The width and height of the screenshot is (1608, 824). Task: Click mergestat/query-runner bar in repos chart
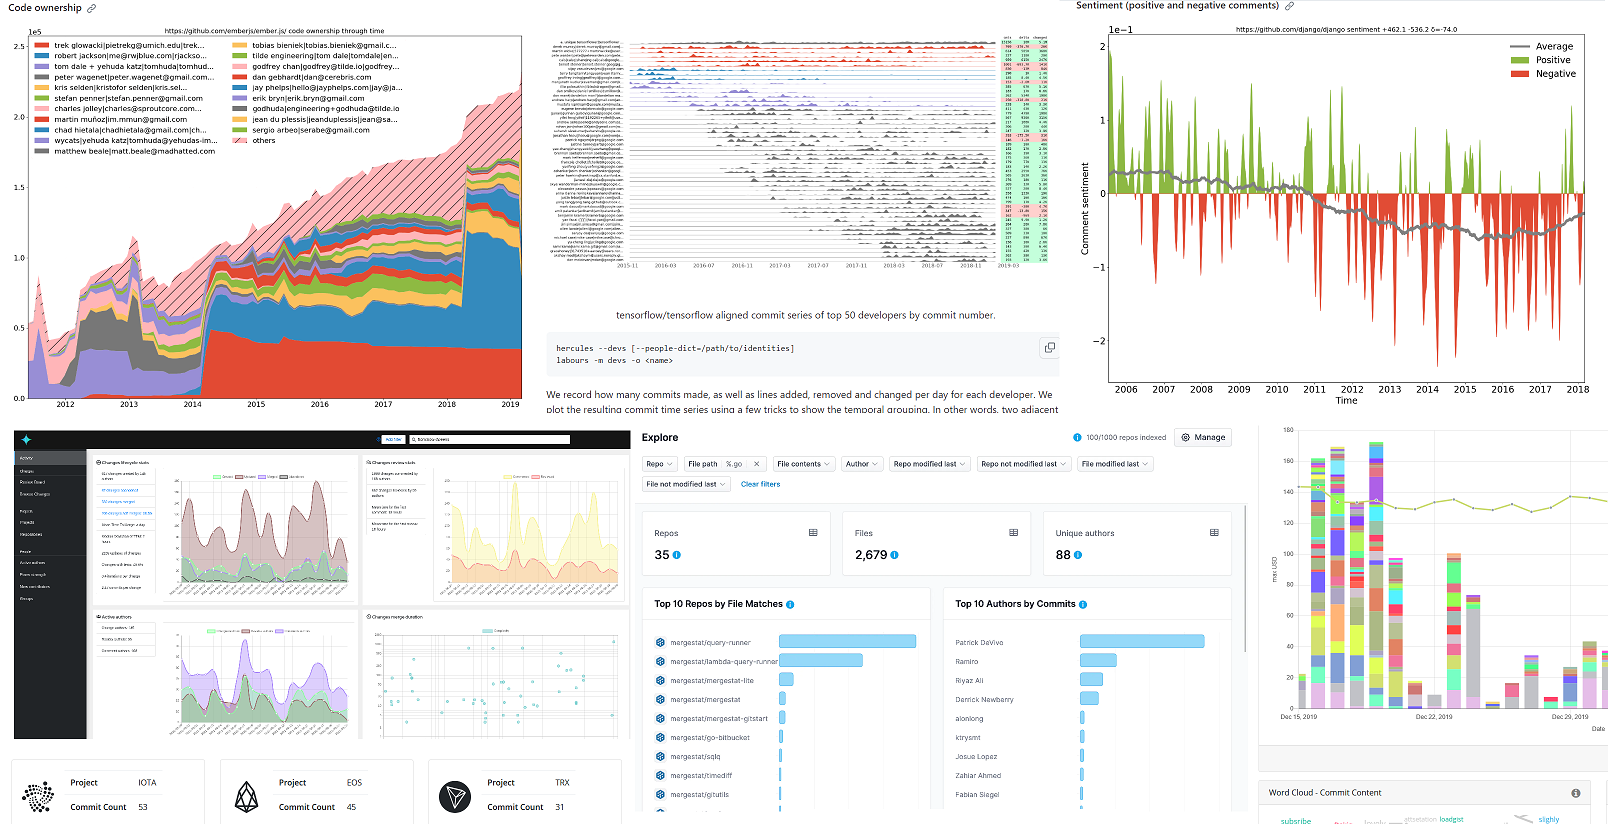tap(847, 642)
